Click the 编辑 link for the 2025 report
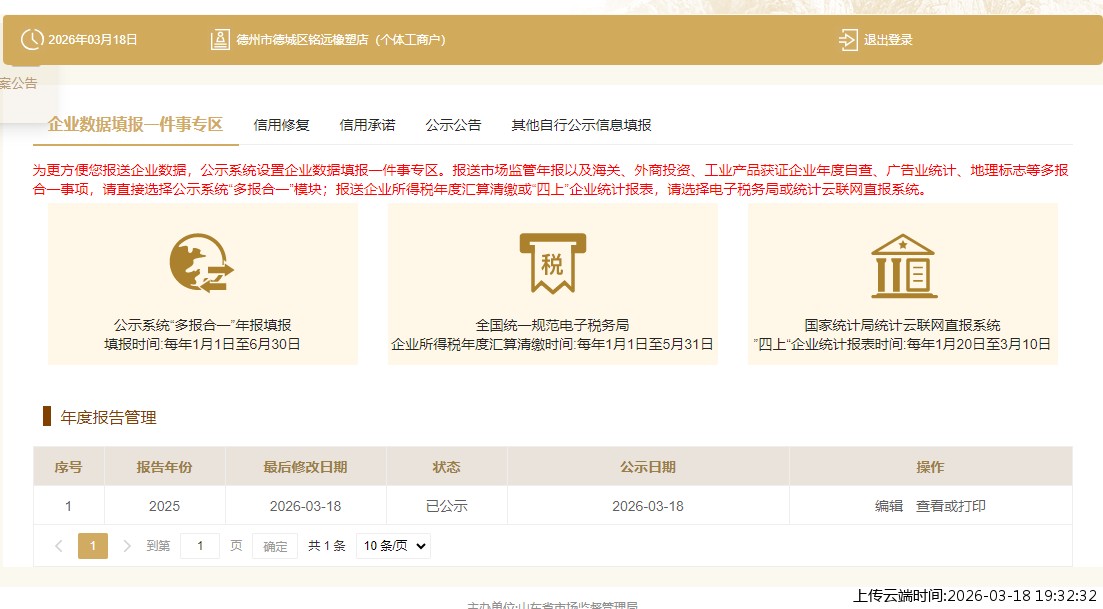The height and width of the screenshot is (609, 1103). [x=887, y=506]
